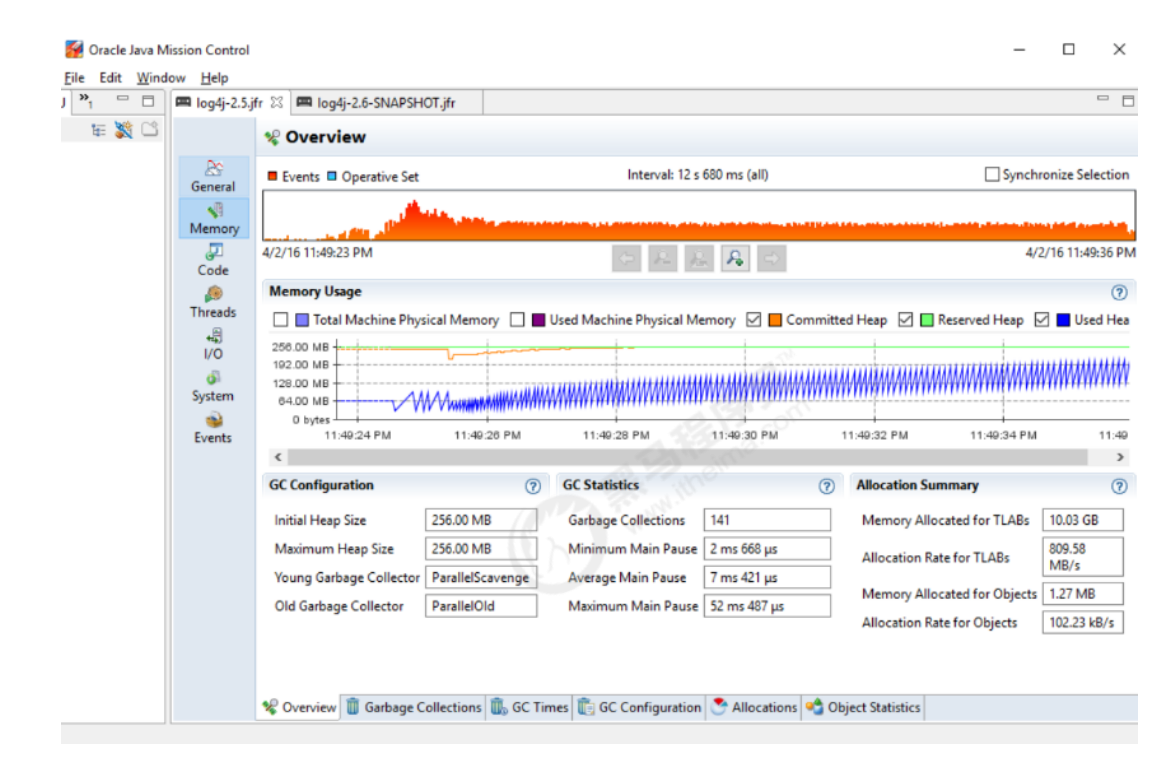Switch to Allocations bottom tab
The image size is (1167, 762).
point(754,707)
